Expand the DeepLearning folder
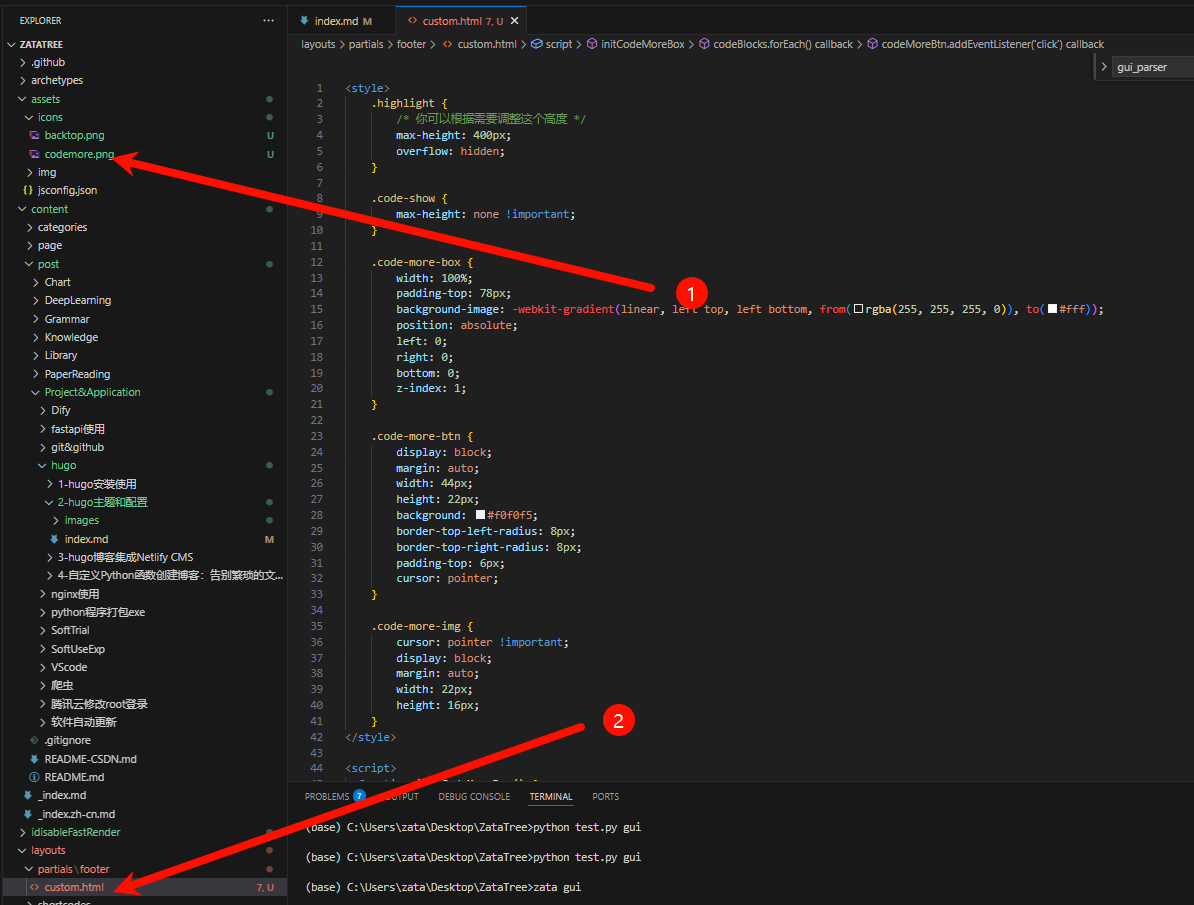The image size is (1194, 905). (37, 300)
